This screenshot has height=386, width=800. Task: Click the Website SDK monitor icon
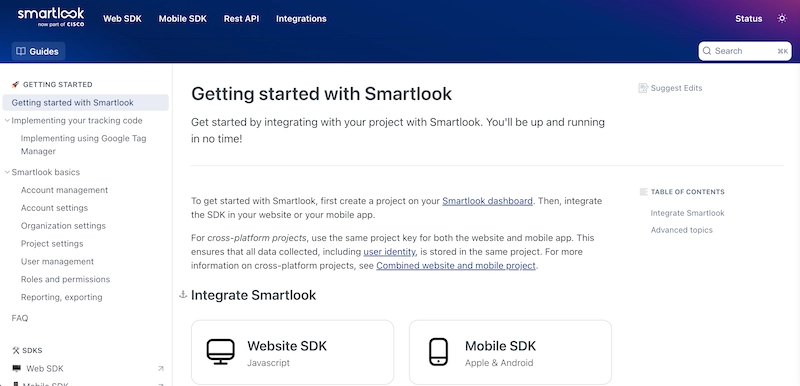220,352
